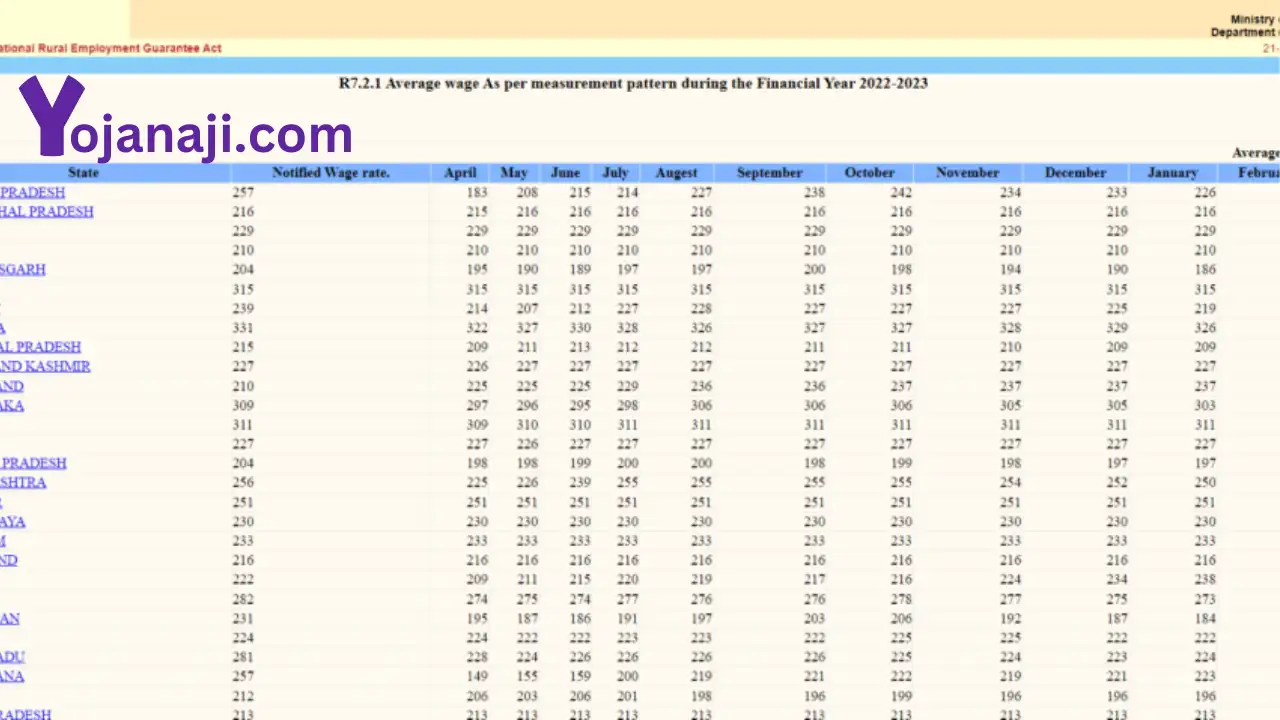The width and height of the screenshot is (1280, 720).
Task: Select the April column header
Action: tap(460, 173)
